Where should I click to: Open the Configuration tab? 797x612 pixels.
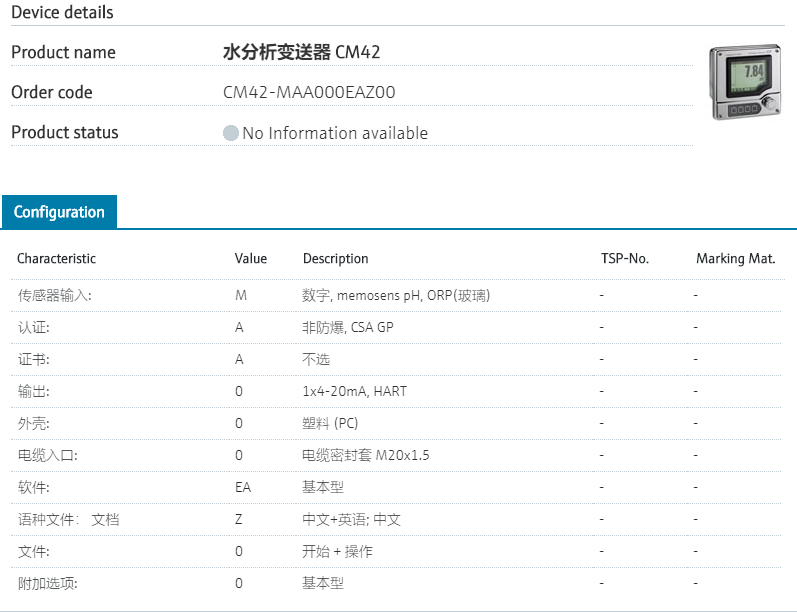(x=59, y=212)
